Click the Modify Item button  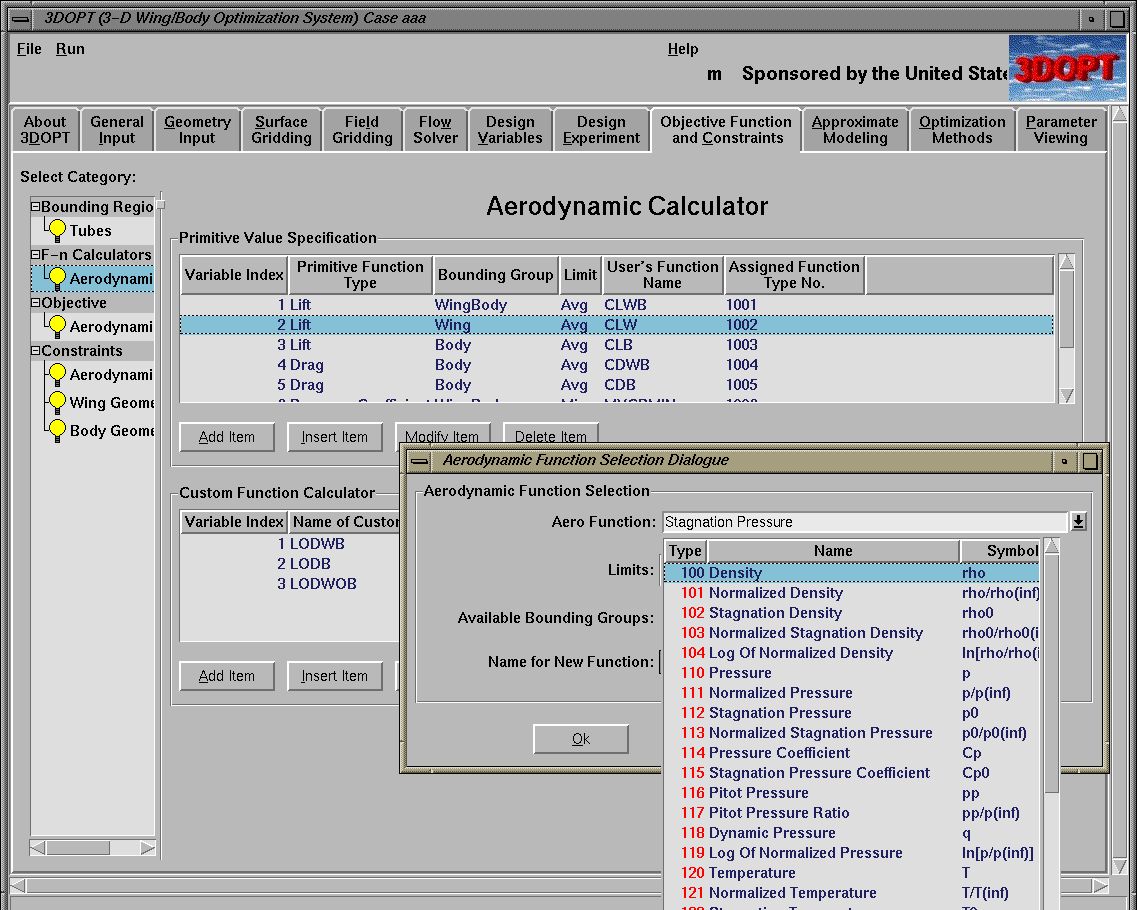pyautogui.click(x=442, y=433)
